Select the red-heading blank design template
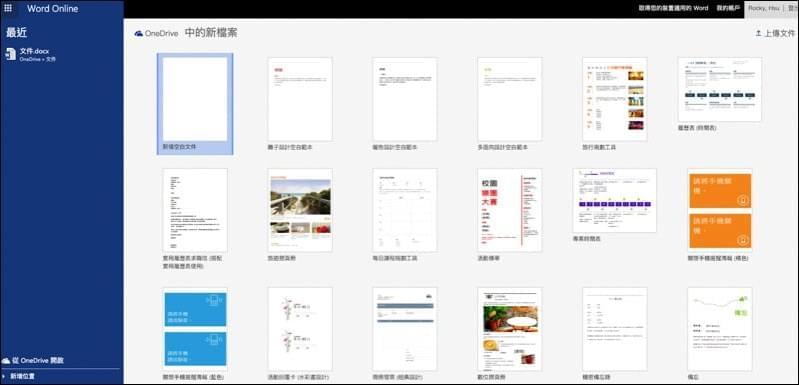Viewport: 799px width, 385px height. 300,99
